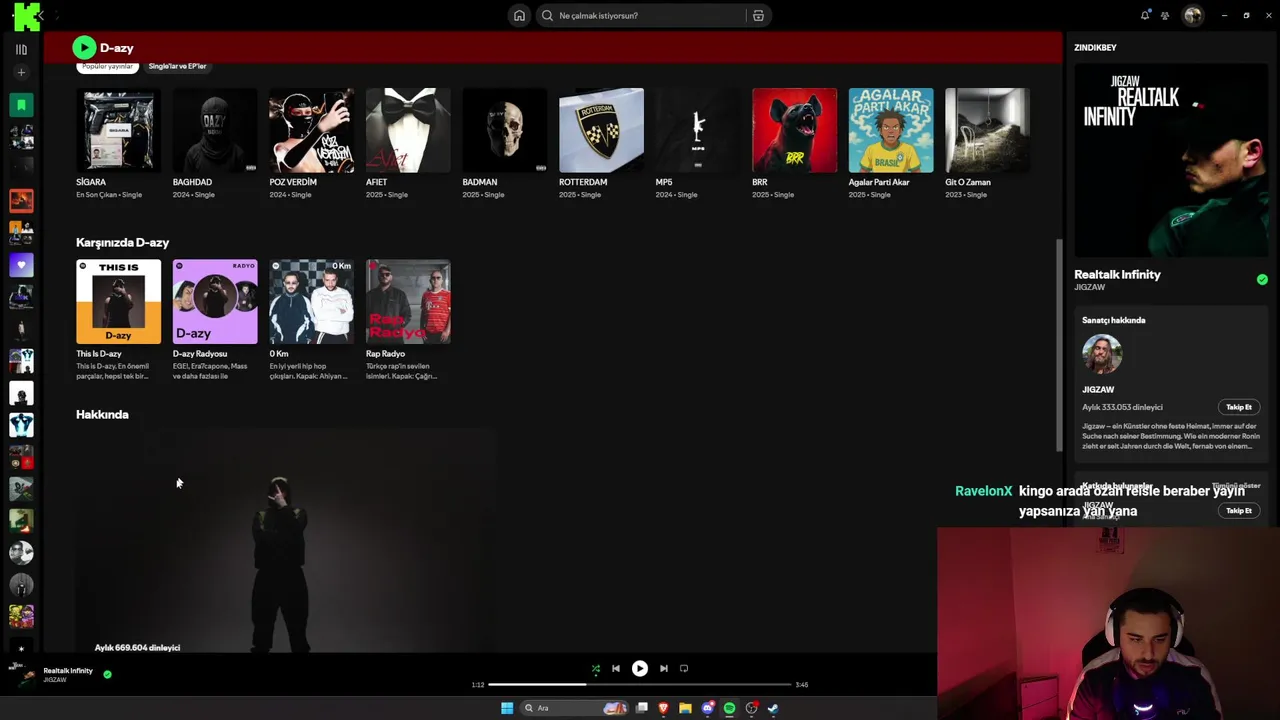Open the POZ VERDİM single cover
The image size is (1280, 720).
pyautogui.click(x=311, y=130)
